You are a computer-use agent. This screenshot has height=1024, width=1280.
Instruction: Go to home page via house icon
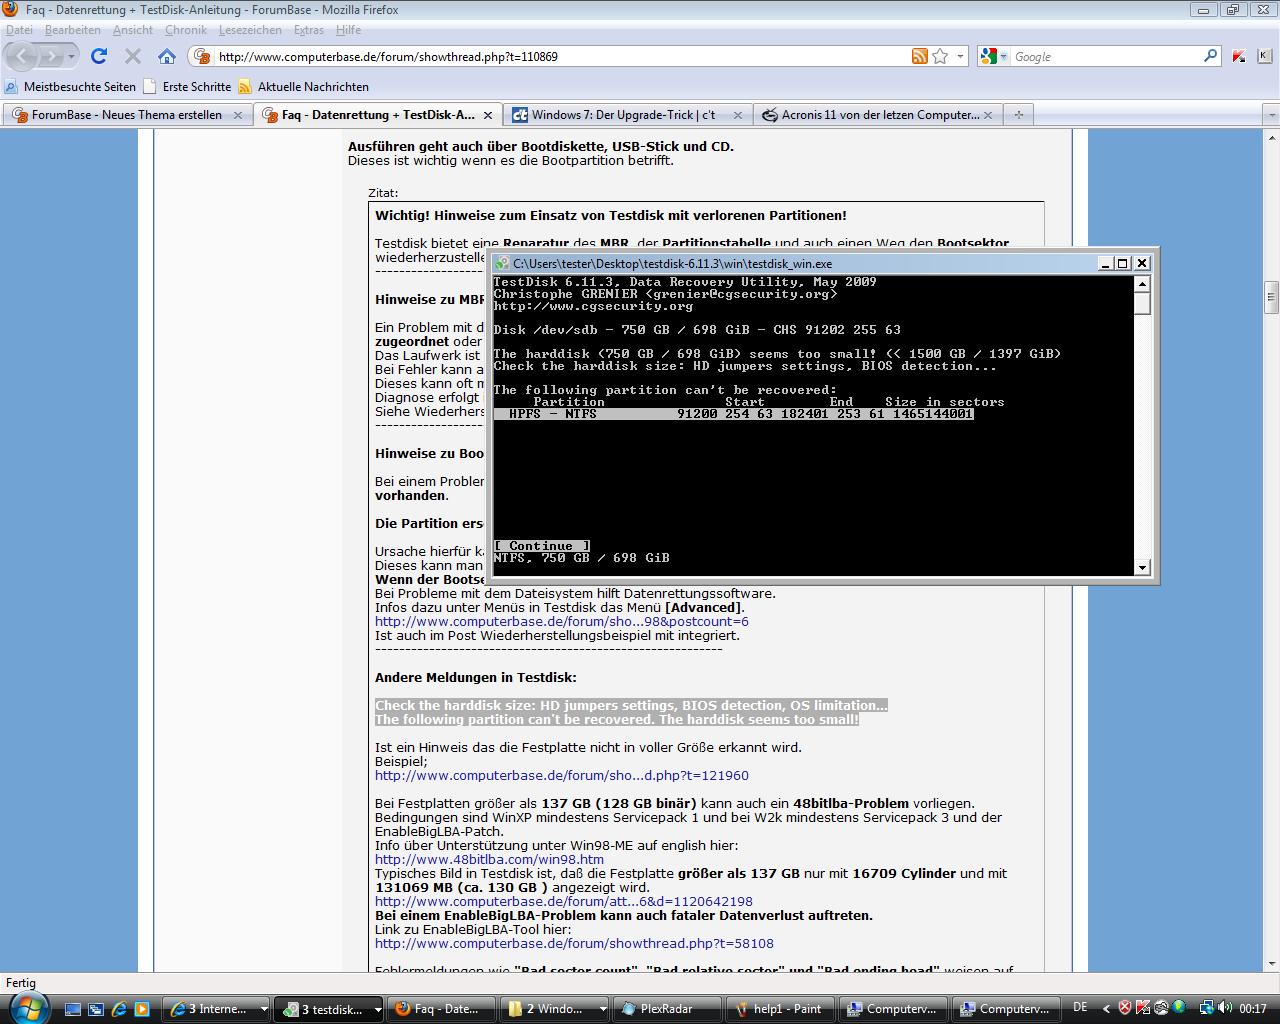167,56
